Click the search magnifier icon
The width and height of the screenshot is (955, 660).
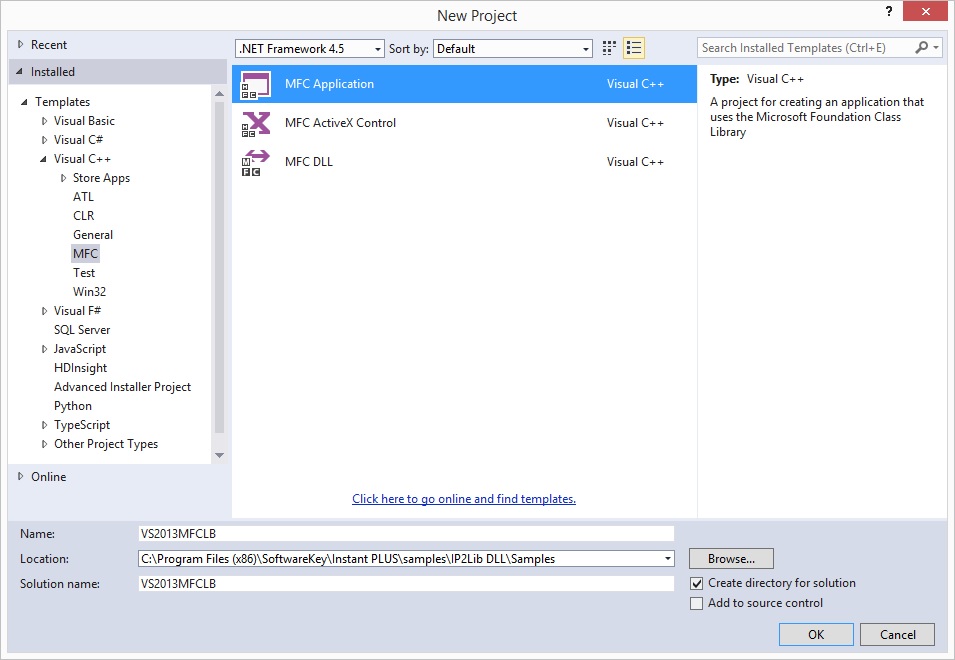pos(922,47)
